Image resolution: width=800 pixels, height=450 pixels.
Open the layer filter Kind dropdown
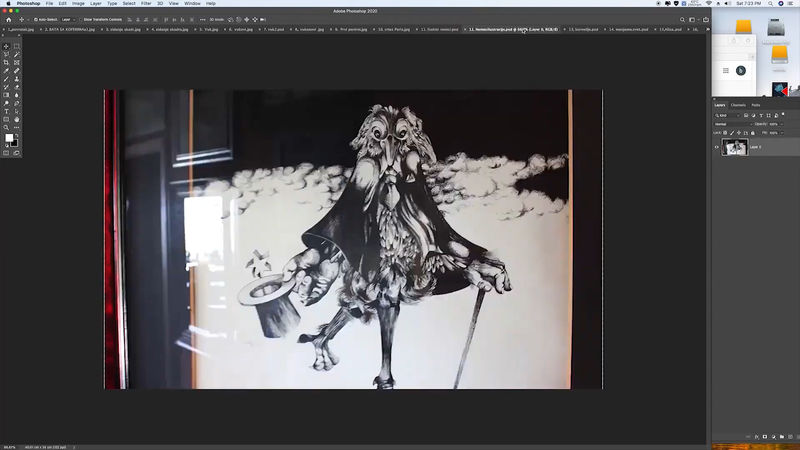pyautogui.click(x=727, y=115)
